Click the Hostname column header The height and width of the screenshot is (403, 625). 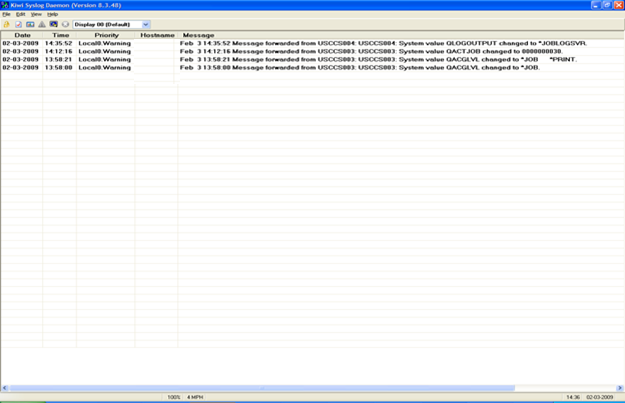[x=157, y=35]
